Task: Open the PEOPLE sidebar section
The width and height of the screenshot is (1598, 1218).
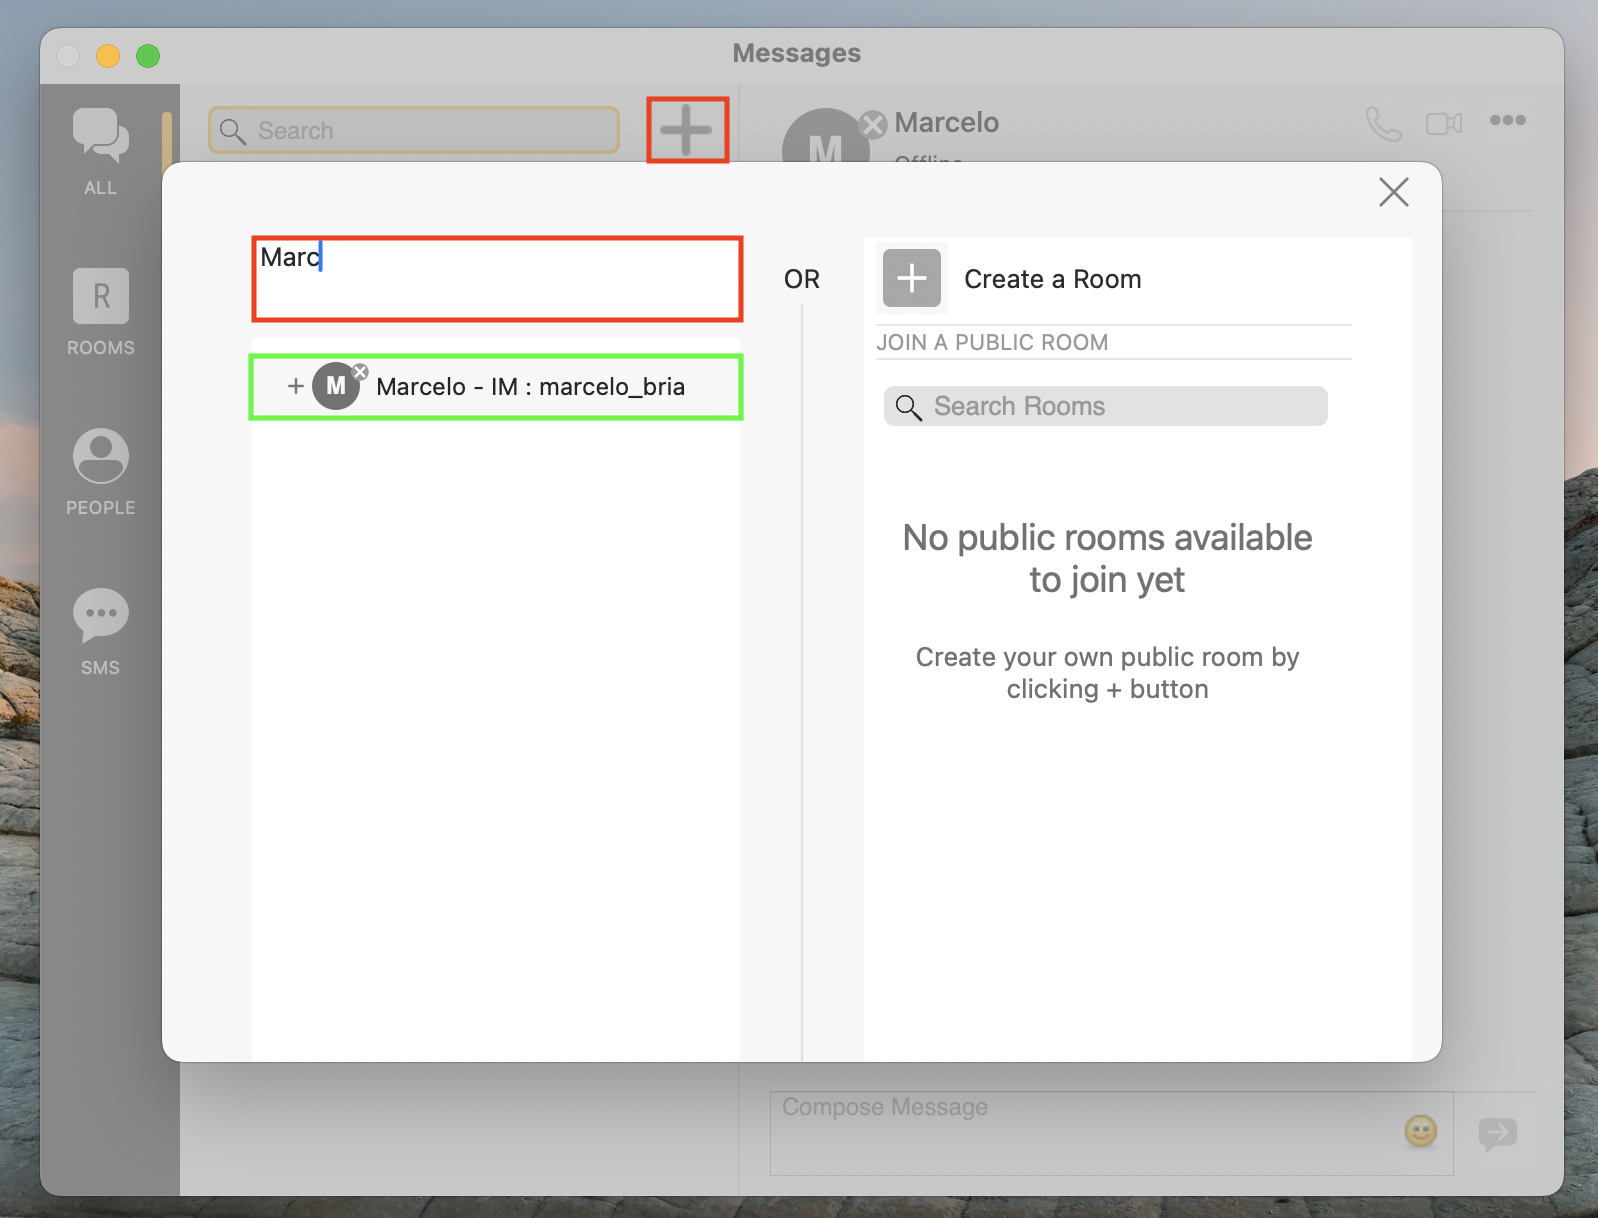Action: 100,471
